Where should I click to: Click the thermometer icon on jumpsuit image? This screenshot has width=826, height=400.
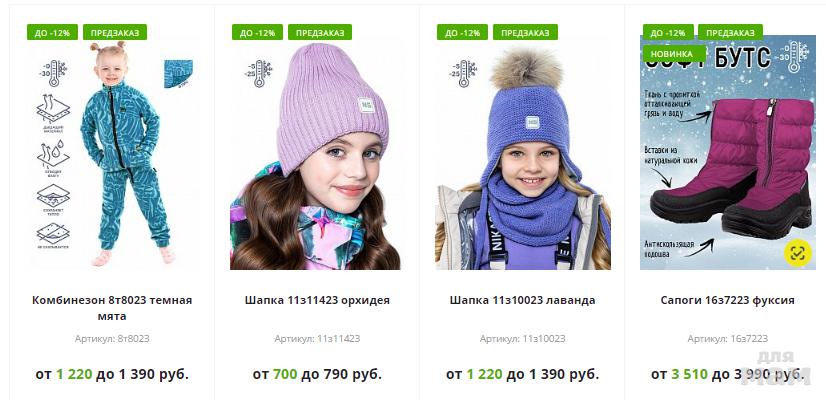coord(53,73)
